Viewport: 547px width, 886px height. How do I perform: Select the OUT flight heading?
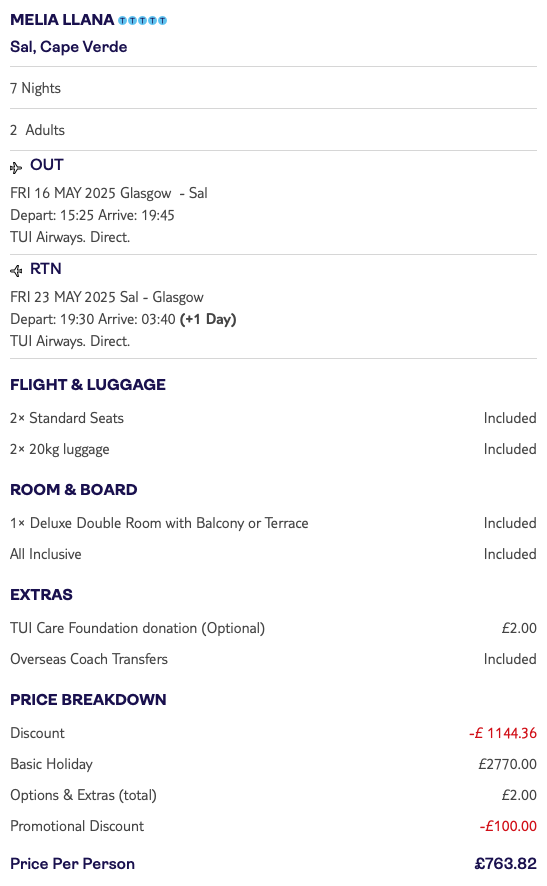tap(47, 165)
